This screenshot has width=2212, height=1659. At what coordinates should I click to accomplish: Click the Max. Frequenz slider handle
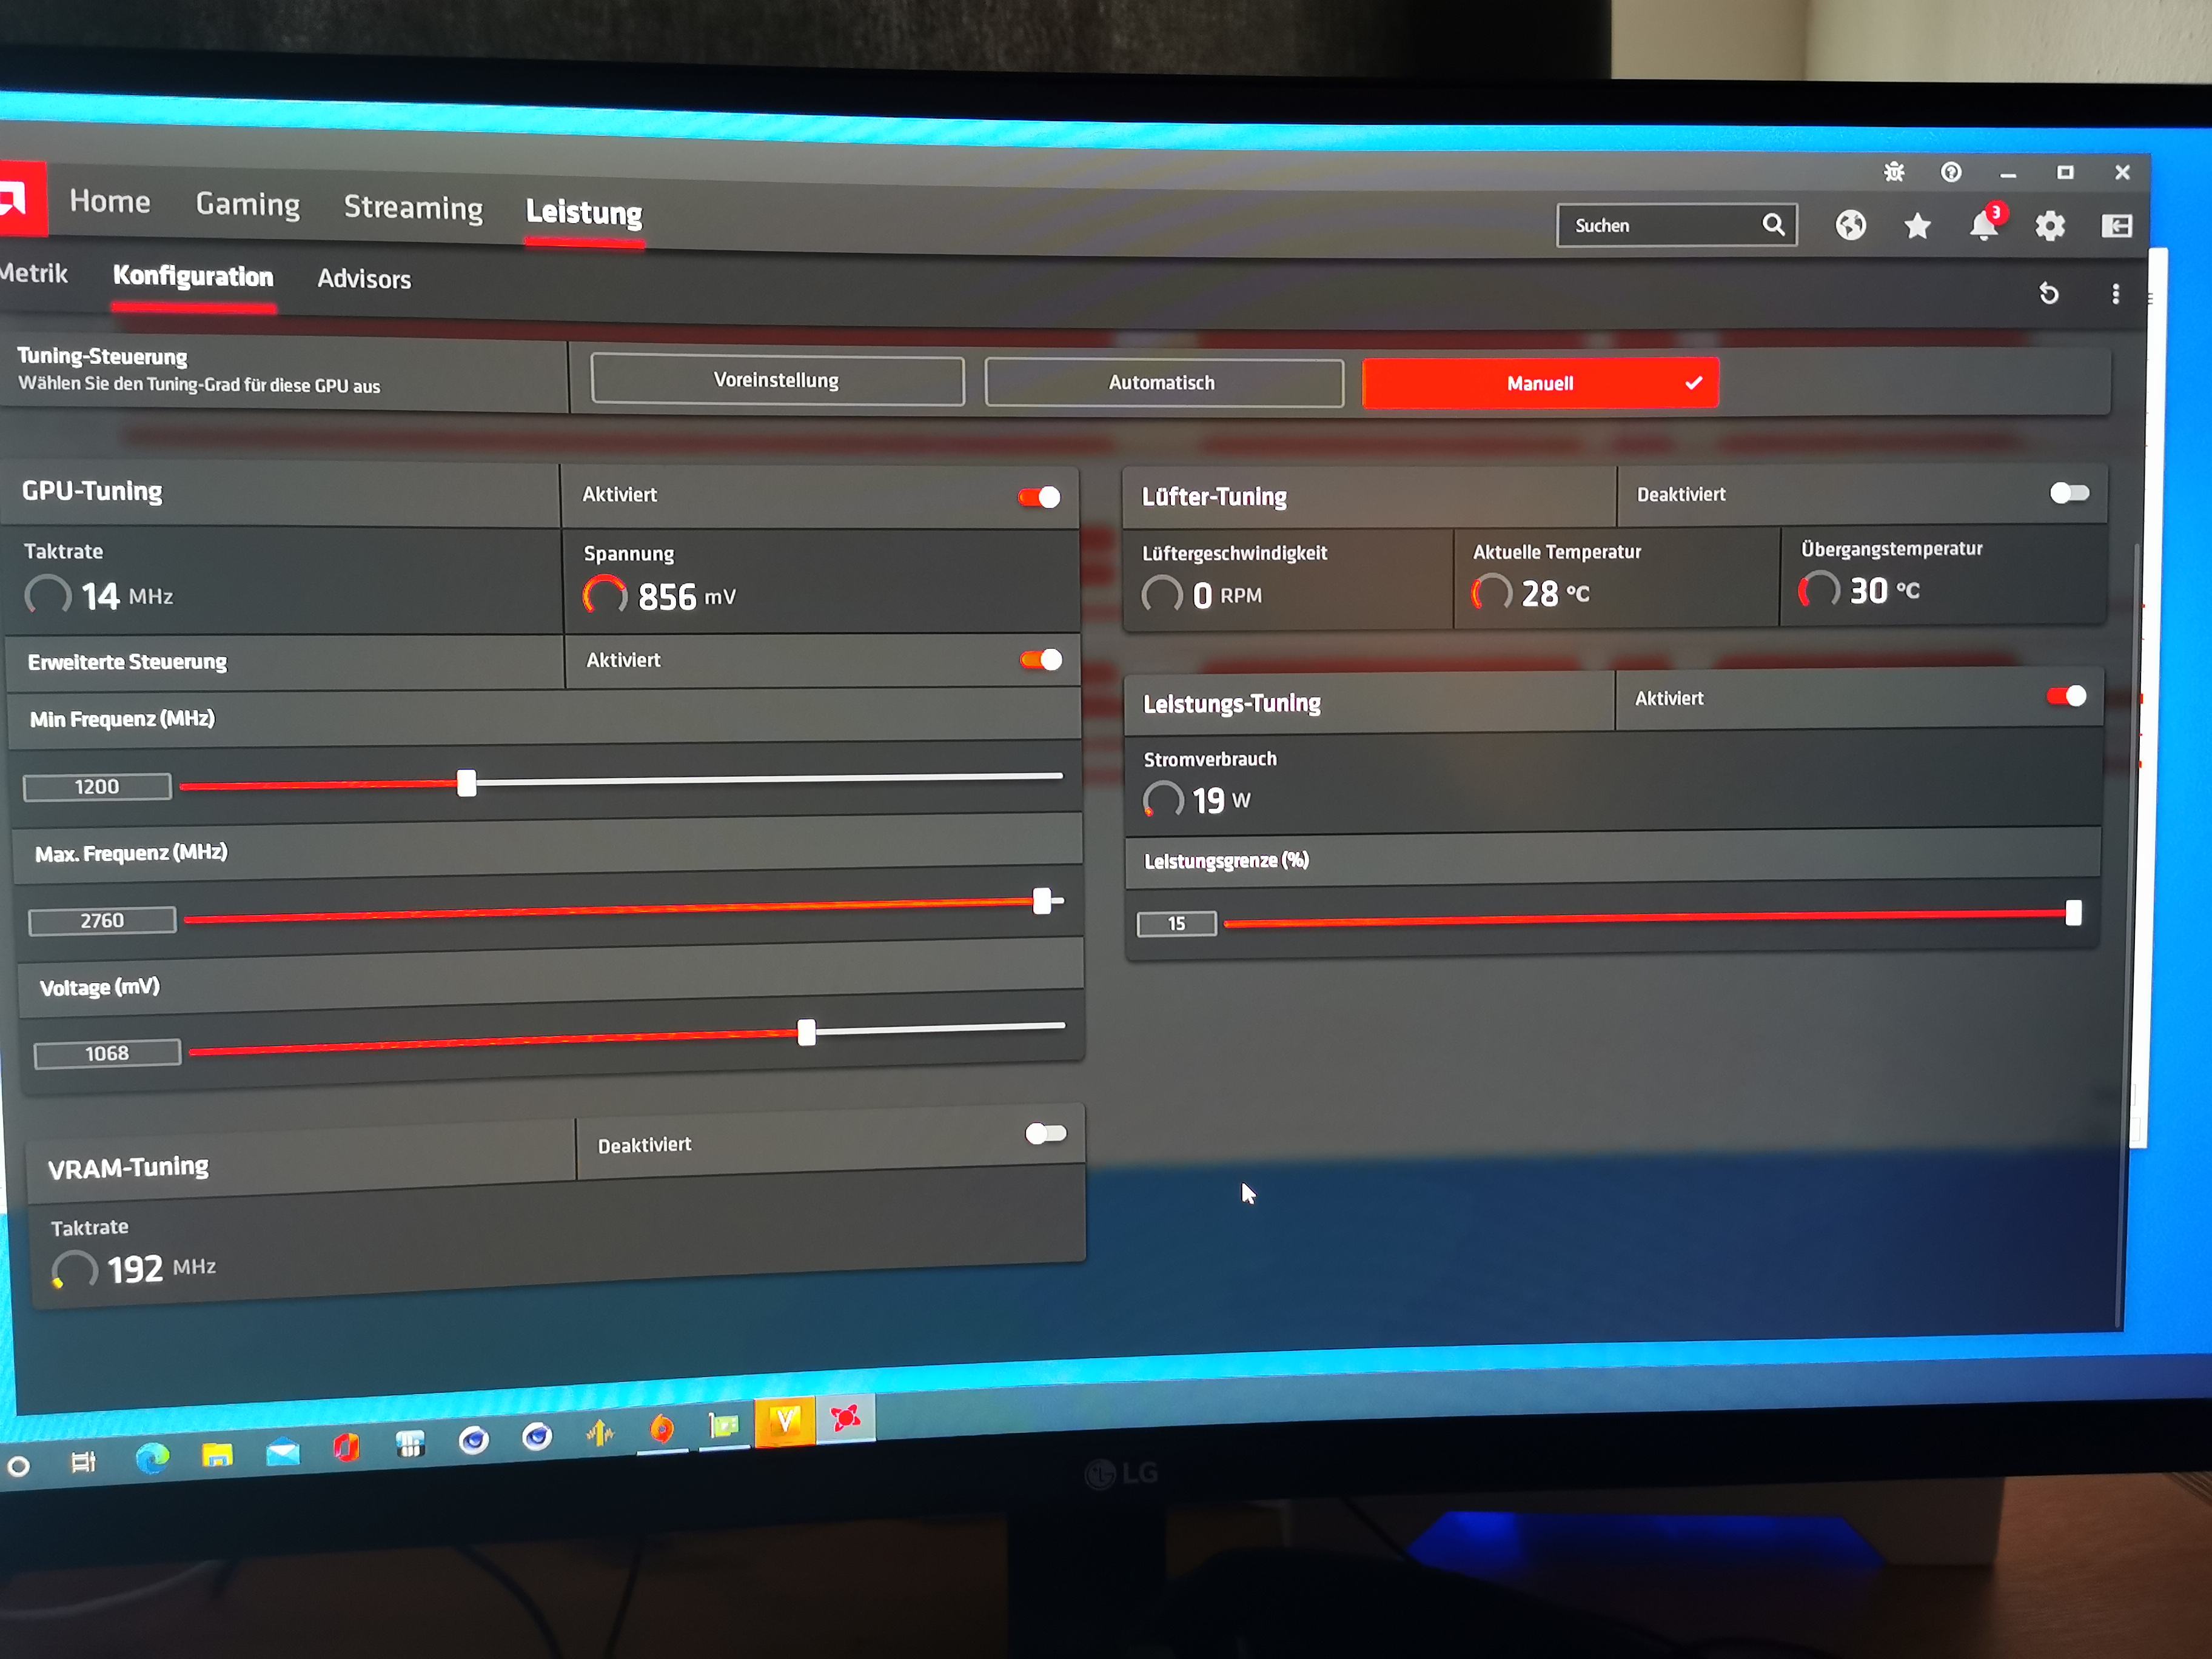1042,900
